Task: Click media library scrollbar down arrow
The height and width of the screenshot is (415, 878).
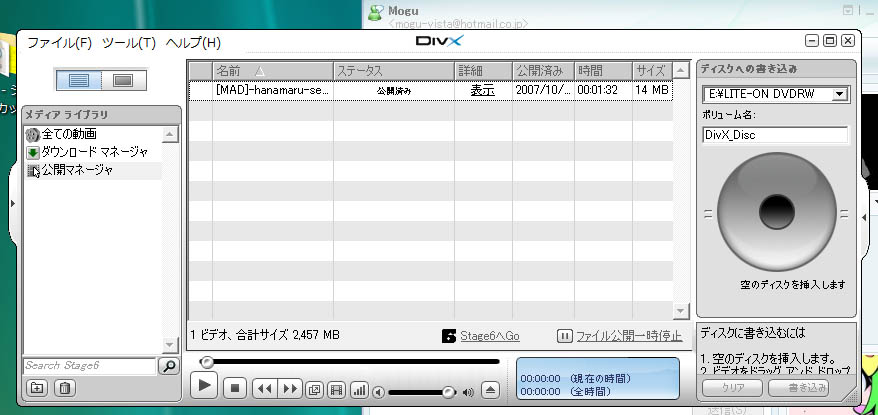Action: pyautogui.click(x=170, y=344)
